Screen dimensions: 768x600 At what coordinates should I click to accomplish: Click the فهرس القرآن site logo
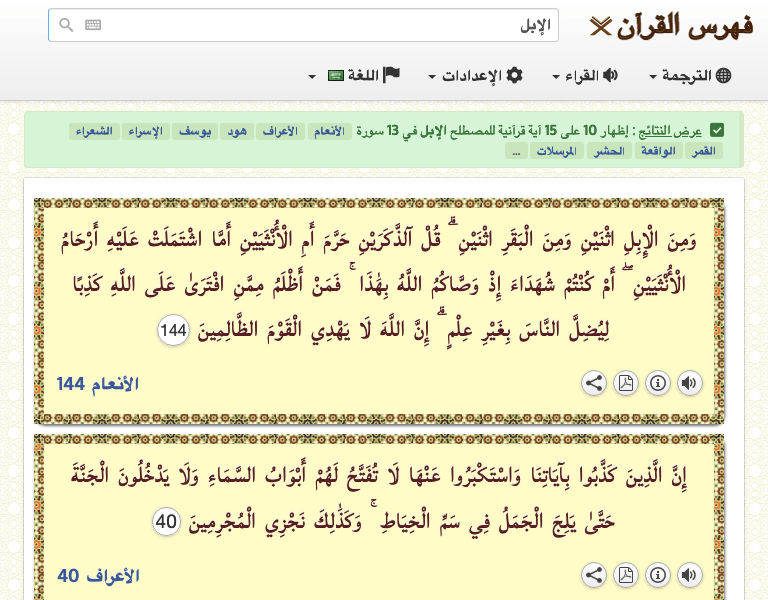(671, 26)
